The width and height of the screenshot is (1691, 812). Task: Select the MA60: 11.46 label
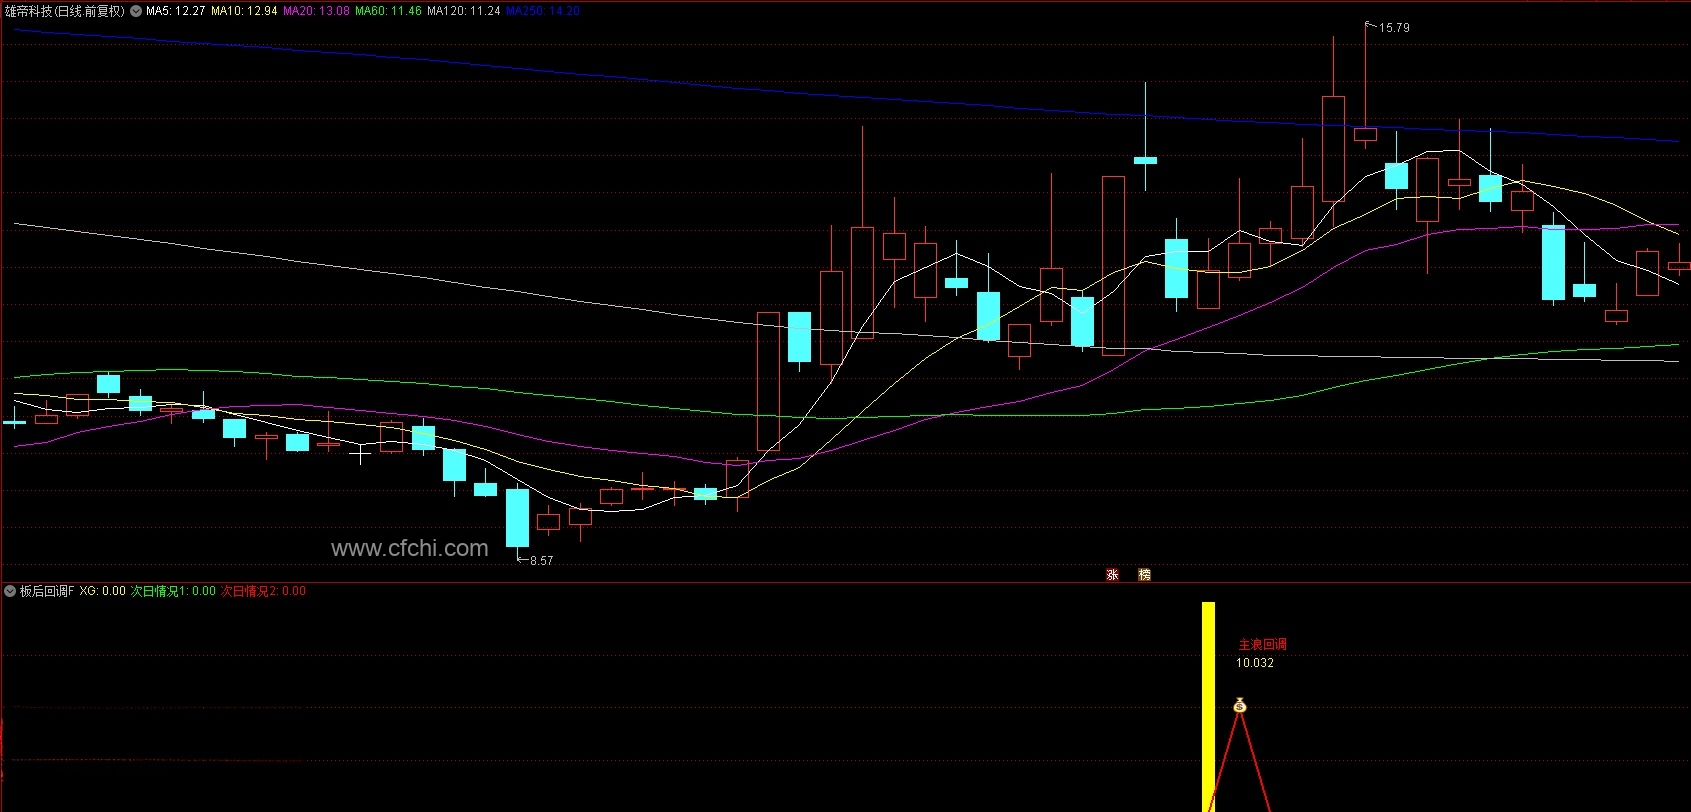tap(388, 11)
